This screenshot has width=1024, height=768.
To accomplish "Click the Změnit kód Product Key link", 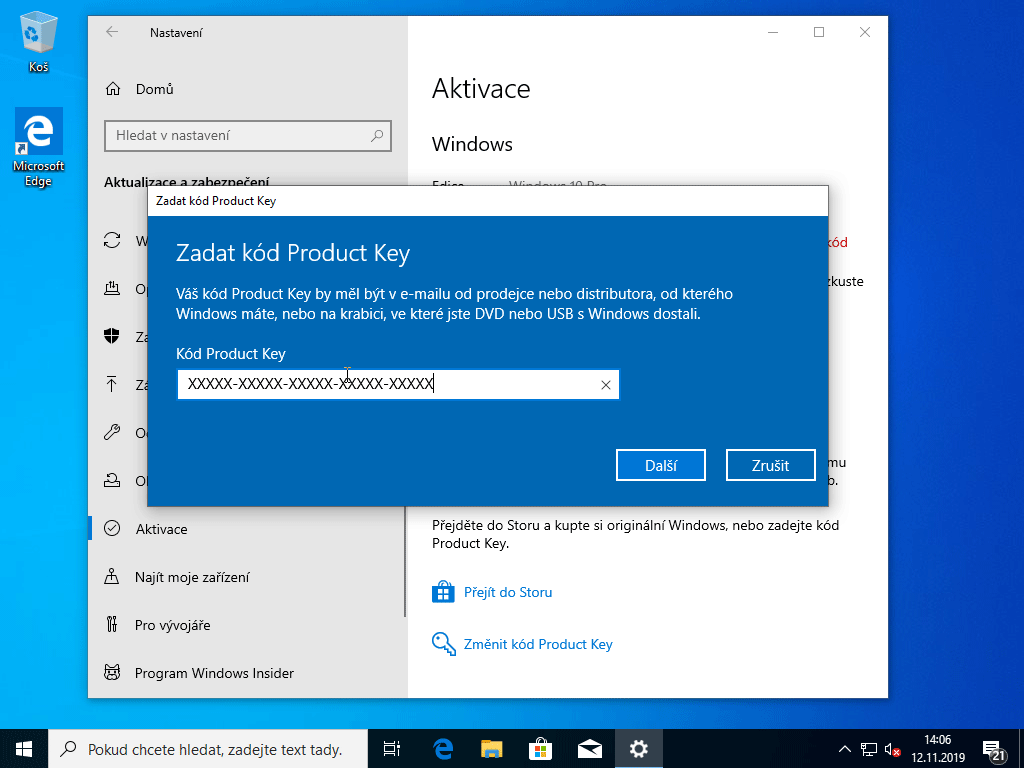I will [x=538, y=645].
